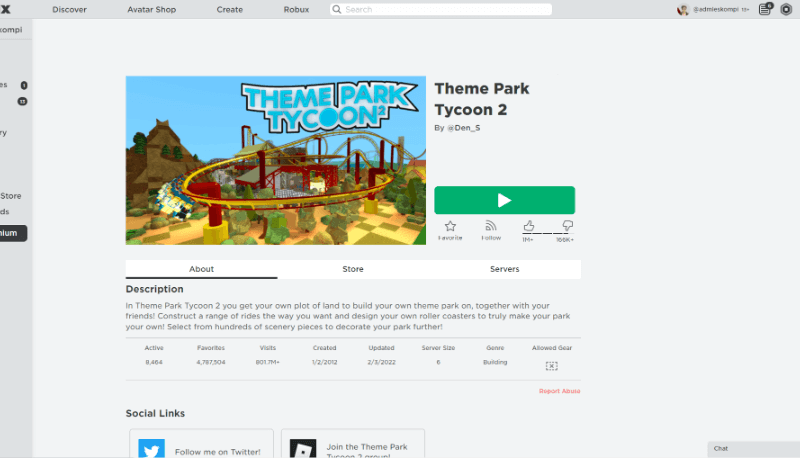Screen dimensions: 800x458
Task: Focus the Search input field
Action: 441,9
